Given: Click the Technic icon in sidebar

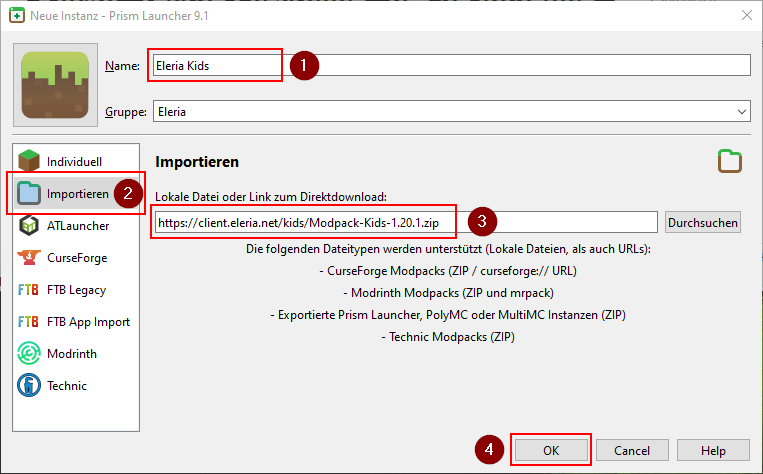Looking at the screenshot, I should tap(30, 386).
